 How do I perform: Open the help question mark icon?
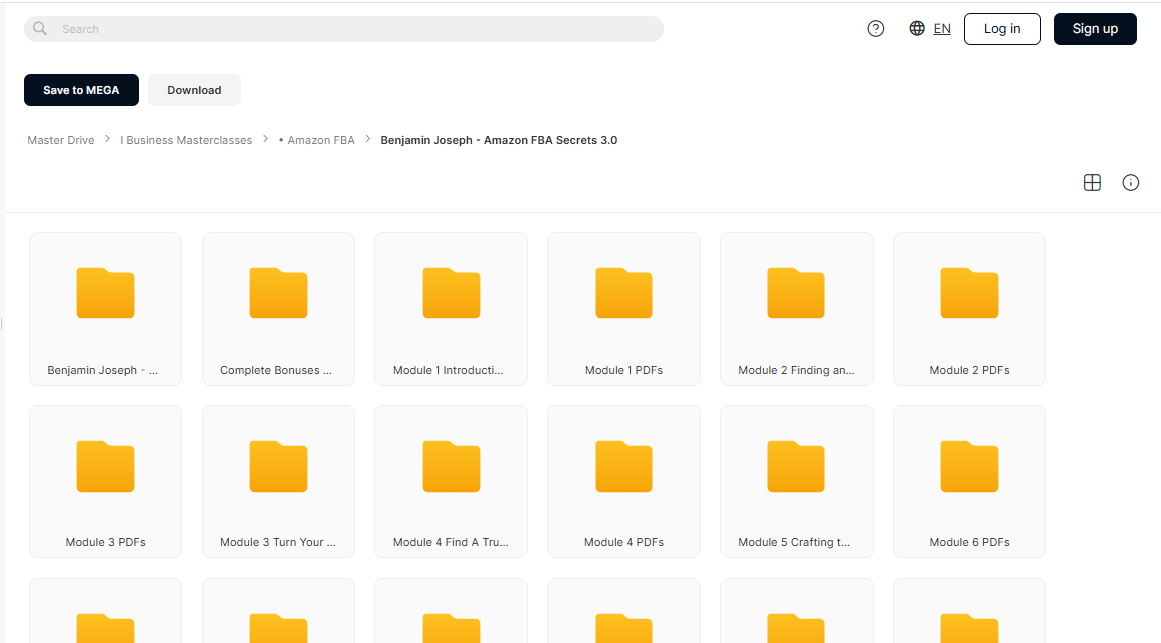point(875,29)
